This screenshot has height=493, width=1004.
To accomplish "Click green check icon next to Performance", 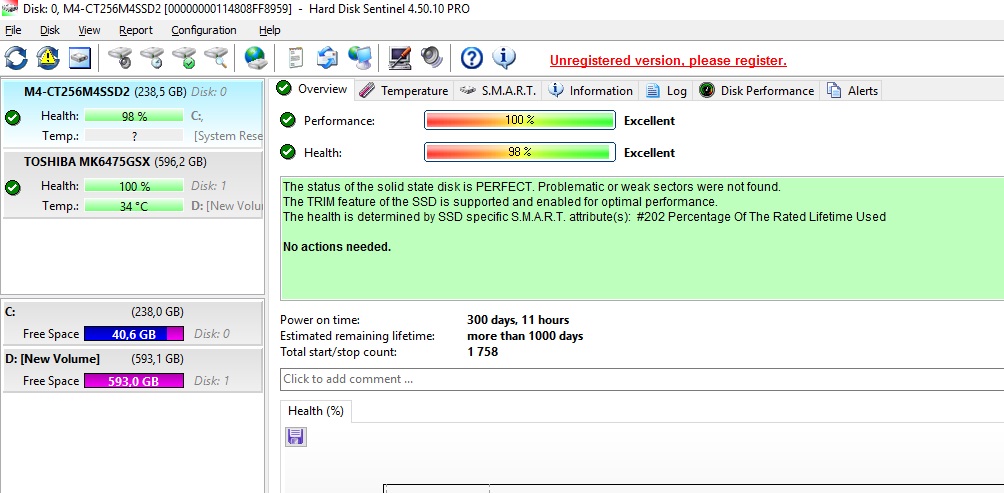I will (288, 120).
